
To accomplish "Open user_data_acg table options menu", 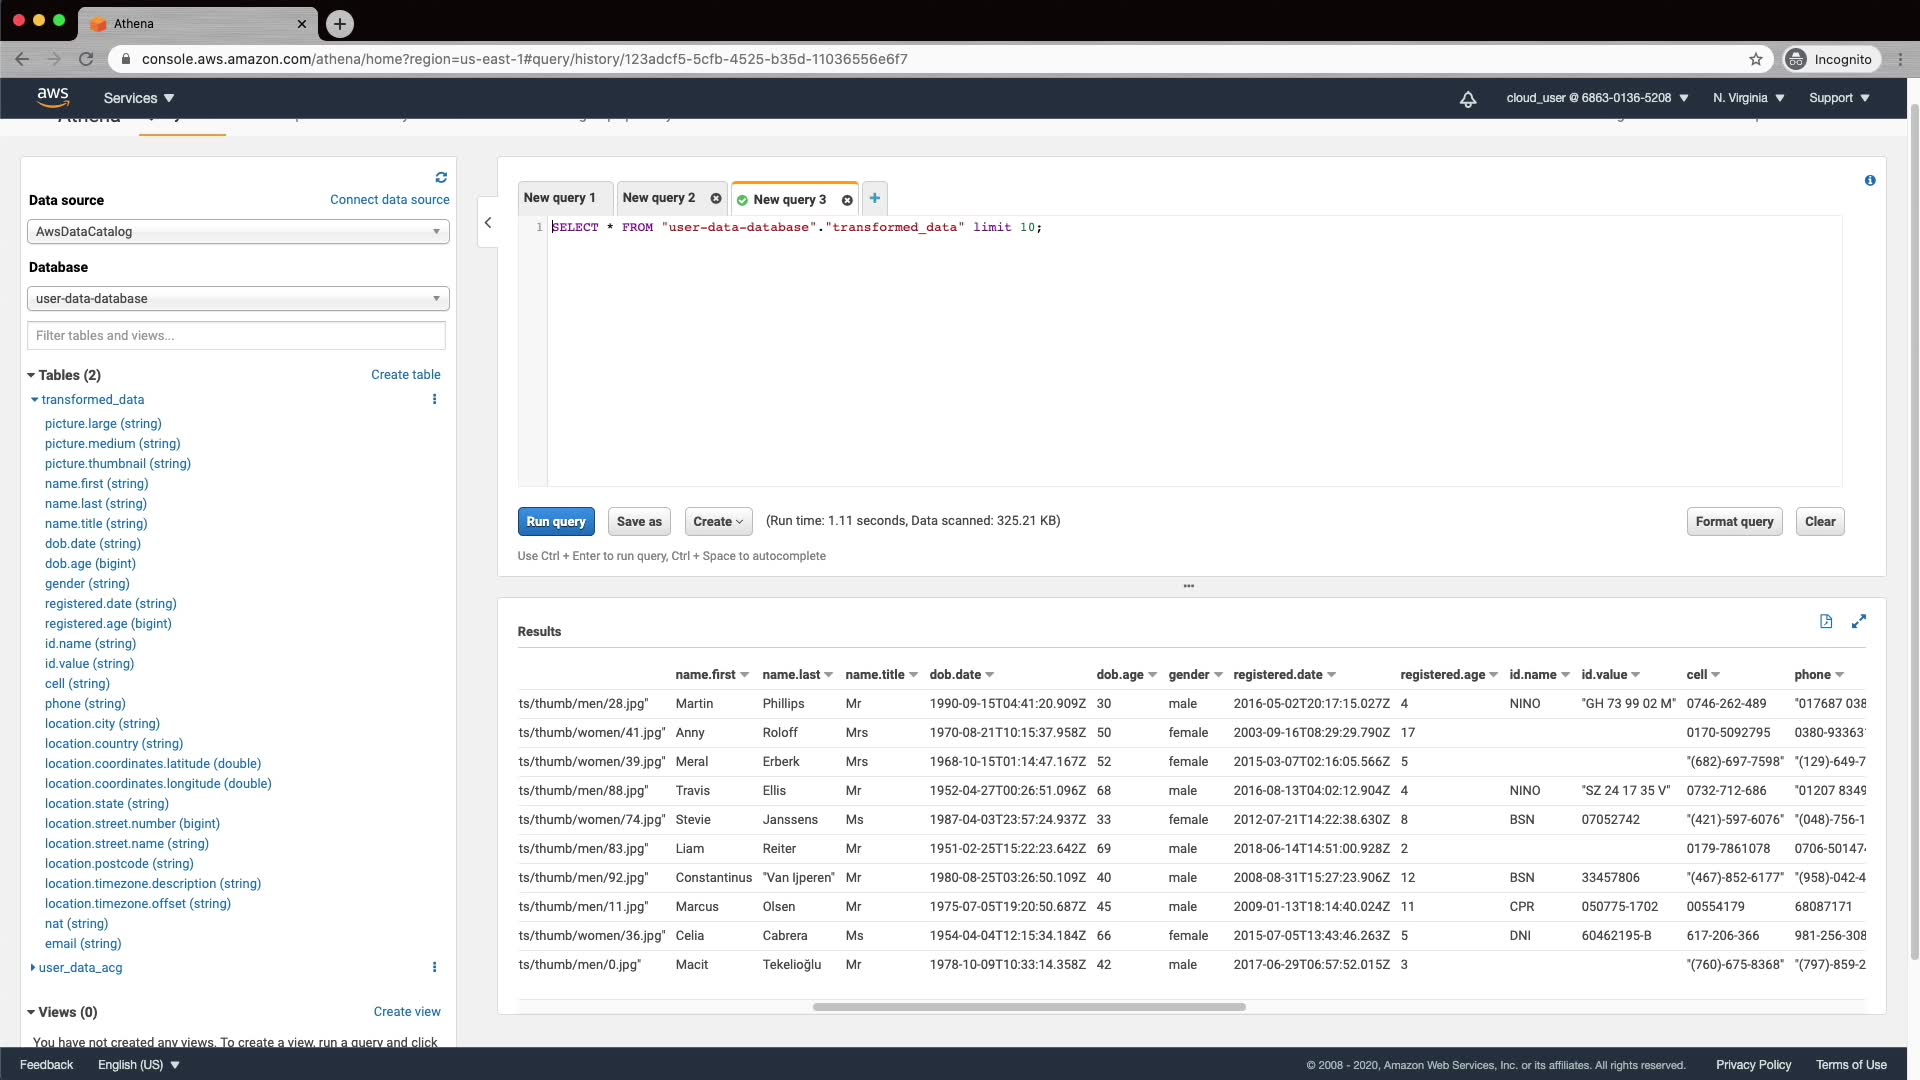I will pos(434,967).
